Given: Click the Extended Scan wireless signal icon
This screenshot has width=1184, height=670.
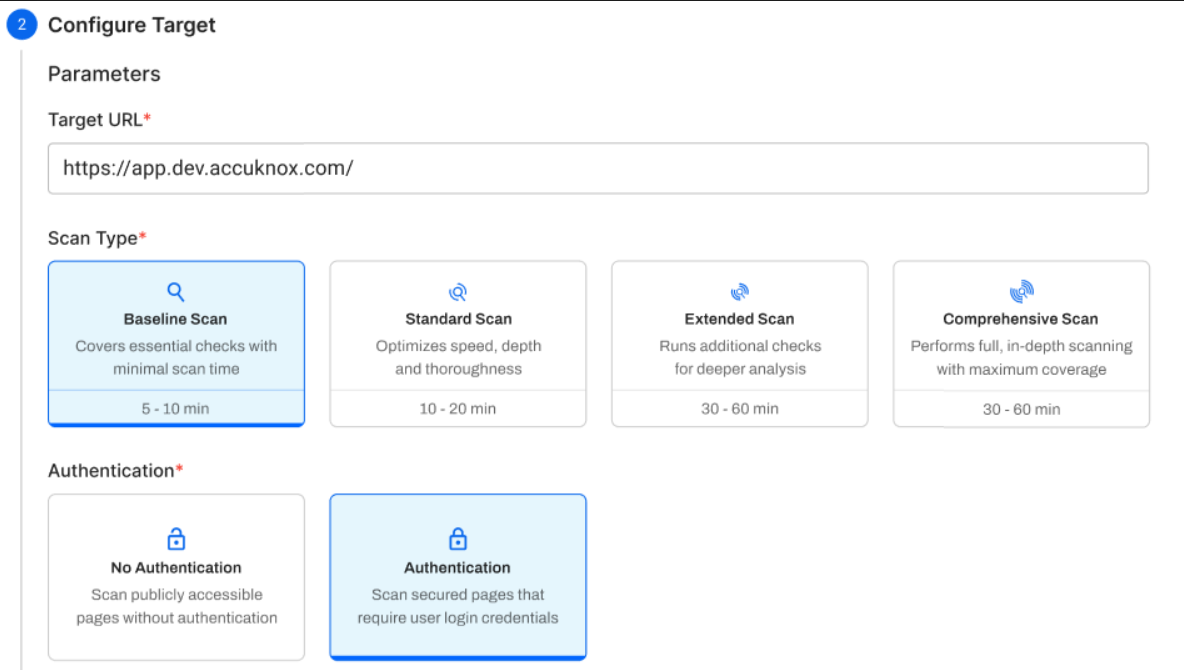Looking at the screenshot, I should click(739, 291).
